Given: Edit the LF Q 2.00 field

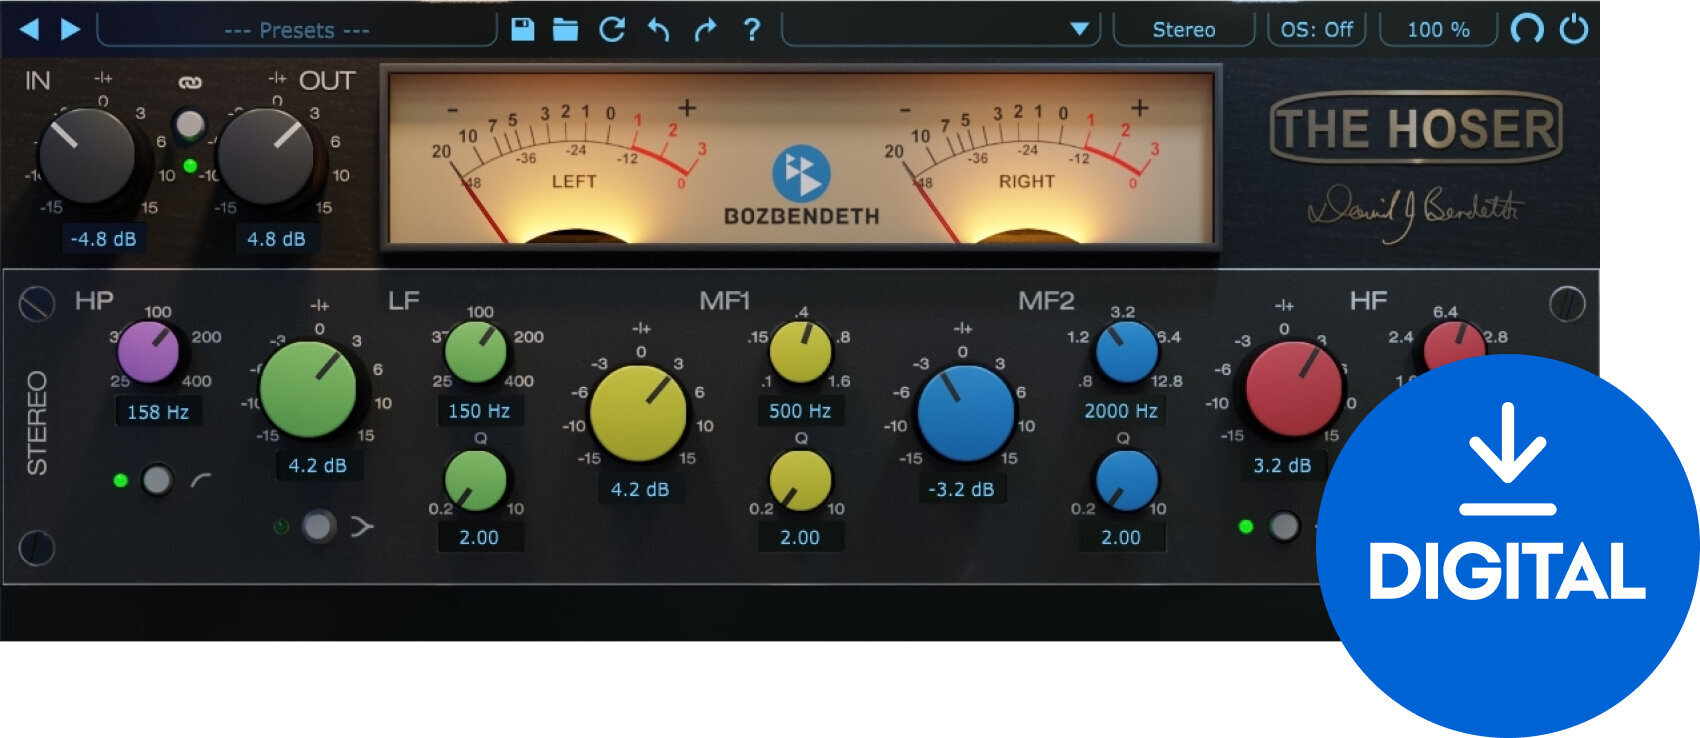Looking at the screenshot, I should tap(479, 538).
